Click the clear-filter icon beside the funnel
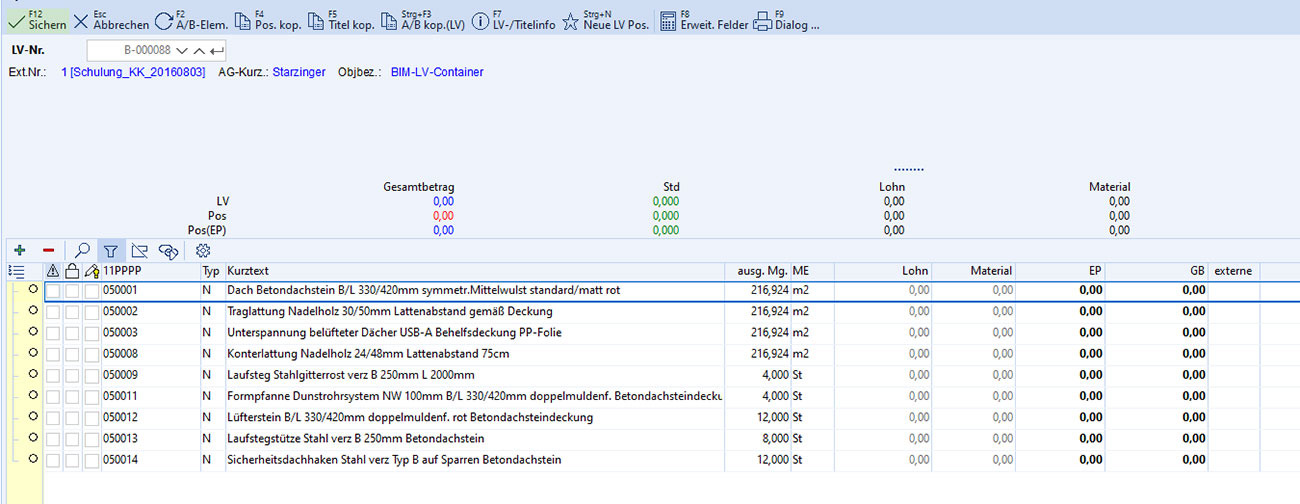Image resolution: width=1300 pixels, height=504 pixels. point(139,251)
